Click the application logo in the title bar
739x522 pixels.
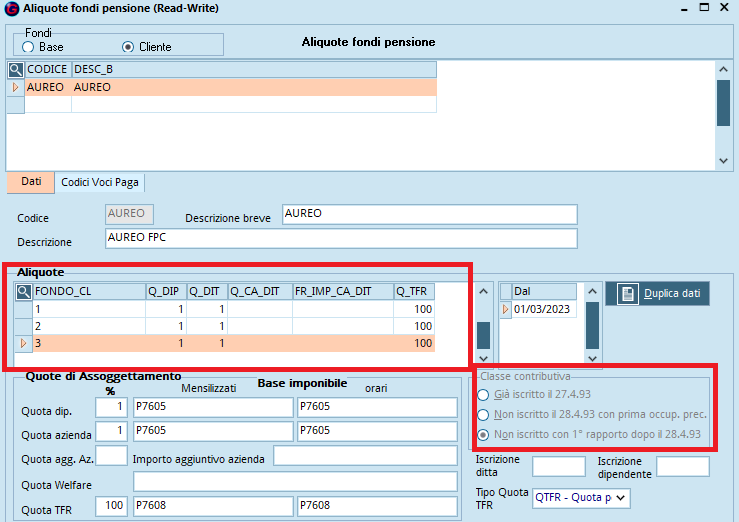pyautogui.click(x=11, y=8)
